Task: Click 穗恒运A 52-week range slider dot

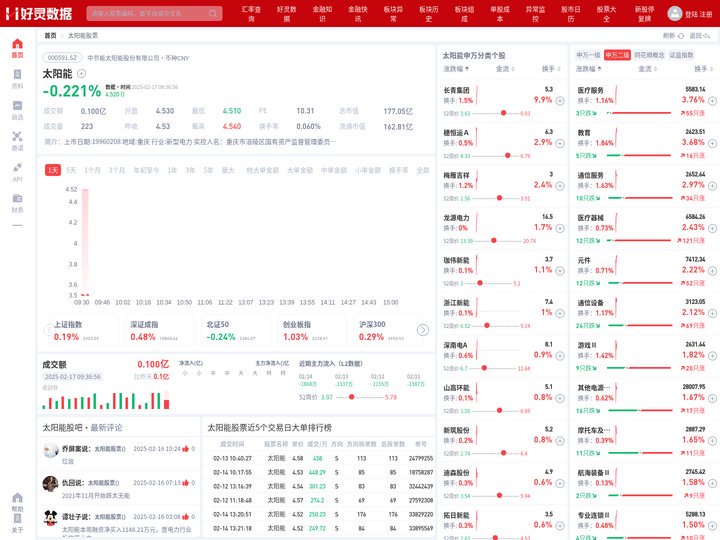Action: [x=507, y=156]
